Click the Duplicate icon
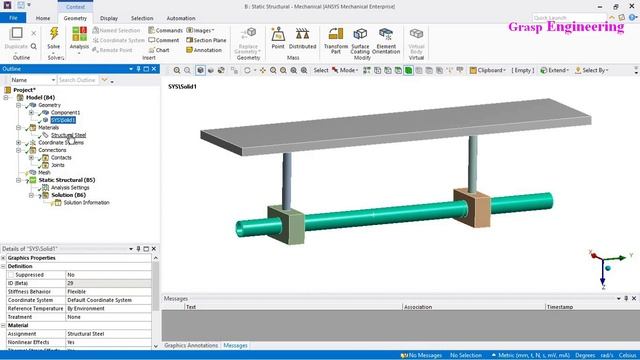Image resolution: width=640 pixels, height=360 pixels. [16, 33]
